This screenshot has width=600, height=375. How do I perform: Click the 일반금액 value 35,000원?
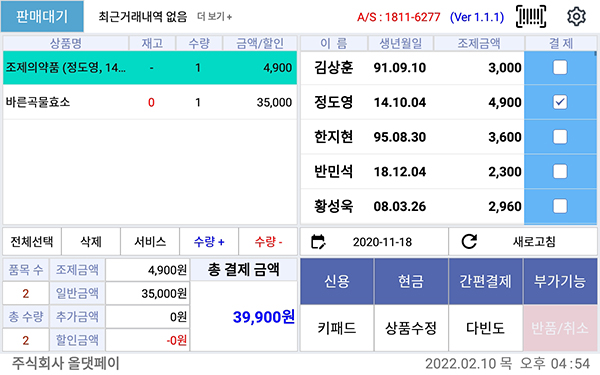click(x=164, y=293)
